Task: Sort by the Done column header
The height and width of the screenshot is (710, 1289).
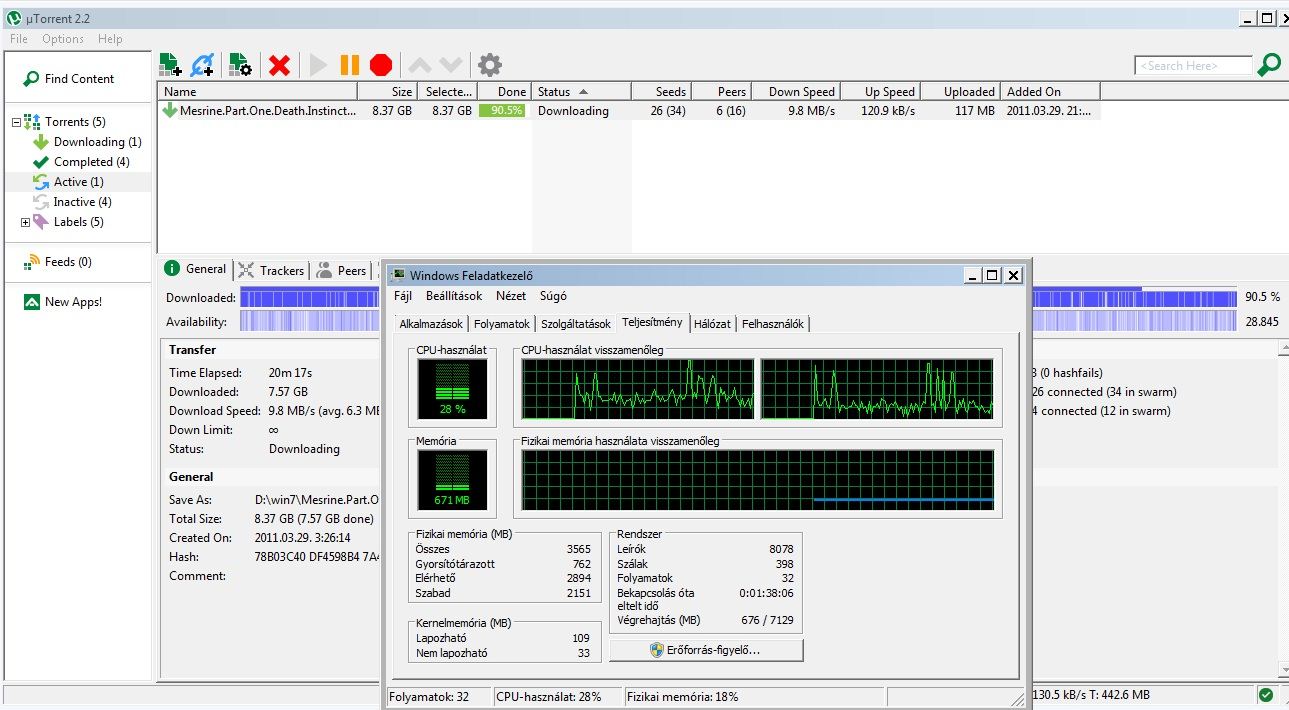Action: 503,91
